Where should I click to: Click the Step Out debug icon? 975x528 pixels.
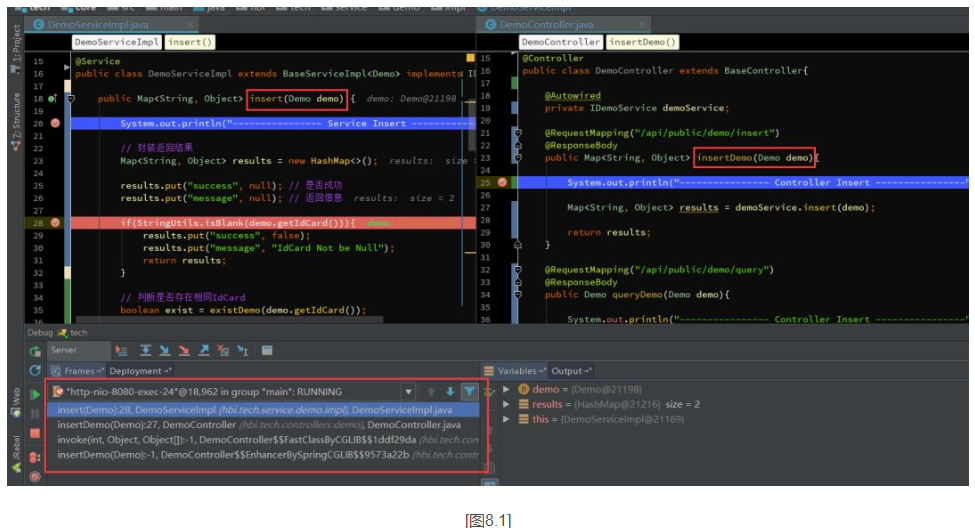tap(203, 351)
